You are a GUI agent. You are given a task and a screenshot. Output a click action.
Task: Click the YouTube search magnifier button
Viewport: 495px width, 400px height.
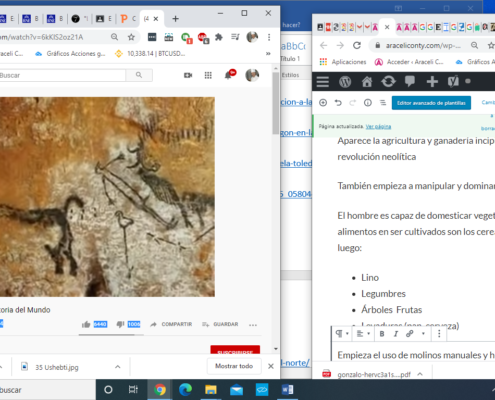click(139, 75)
